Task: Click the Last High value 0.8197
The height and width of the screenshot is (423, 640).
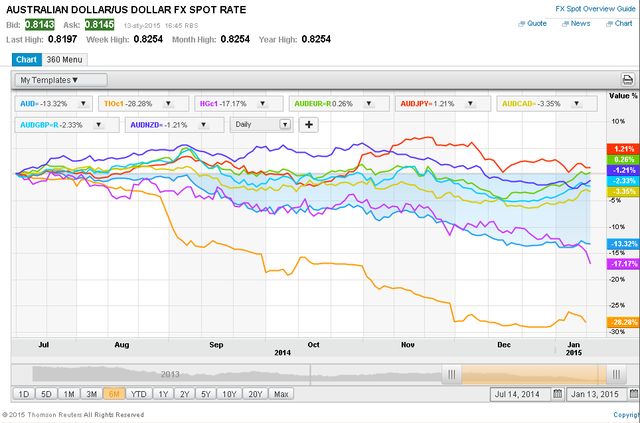Action: click(62, 39)
